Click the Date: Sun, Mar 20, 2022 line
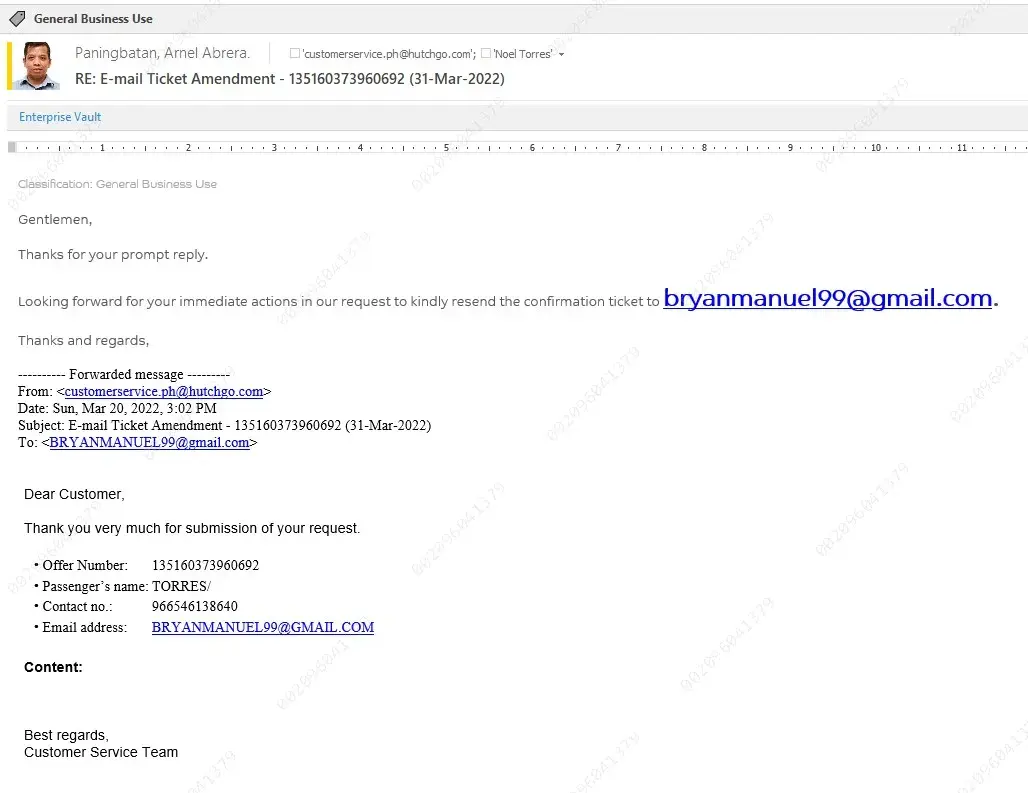Screen dimensions: 1028x793 [x=117, y=408]
